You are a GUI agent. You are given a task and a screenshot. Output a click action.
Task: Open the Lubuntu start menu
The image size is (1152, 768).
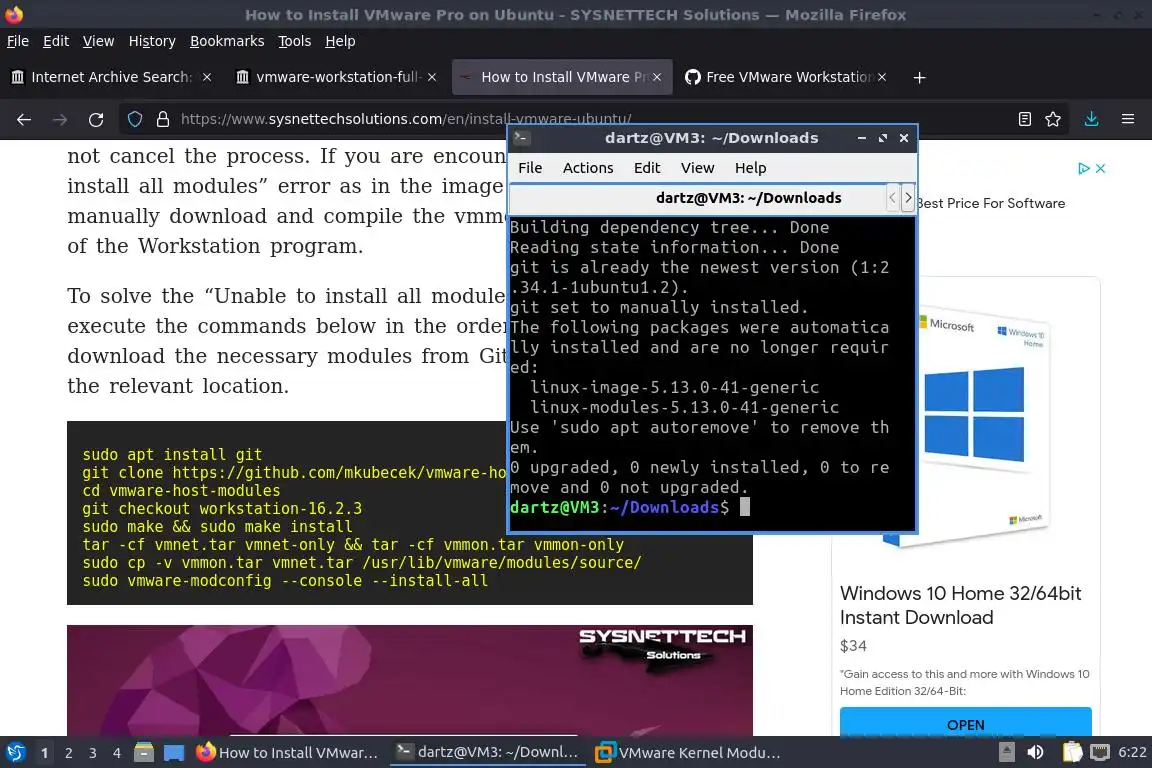point(16,753)
